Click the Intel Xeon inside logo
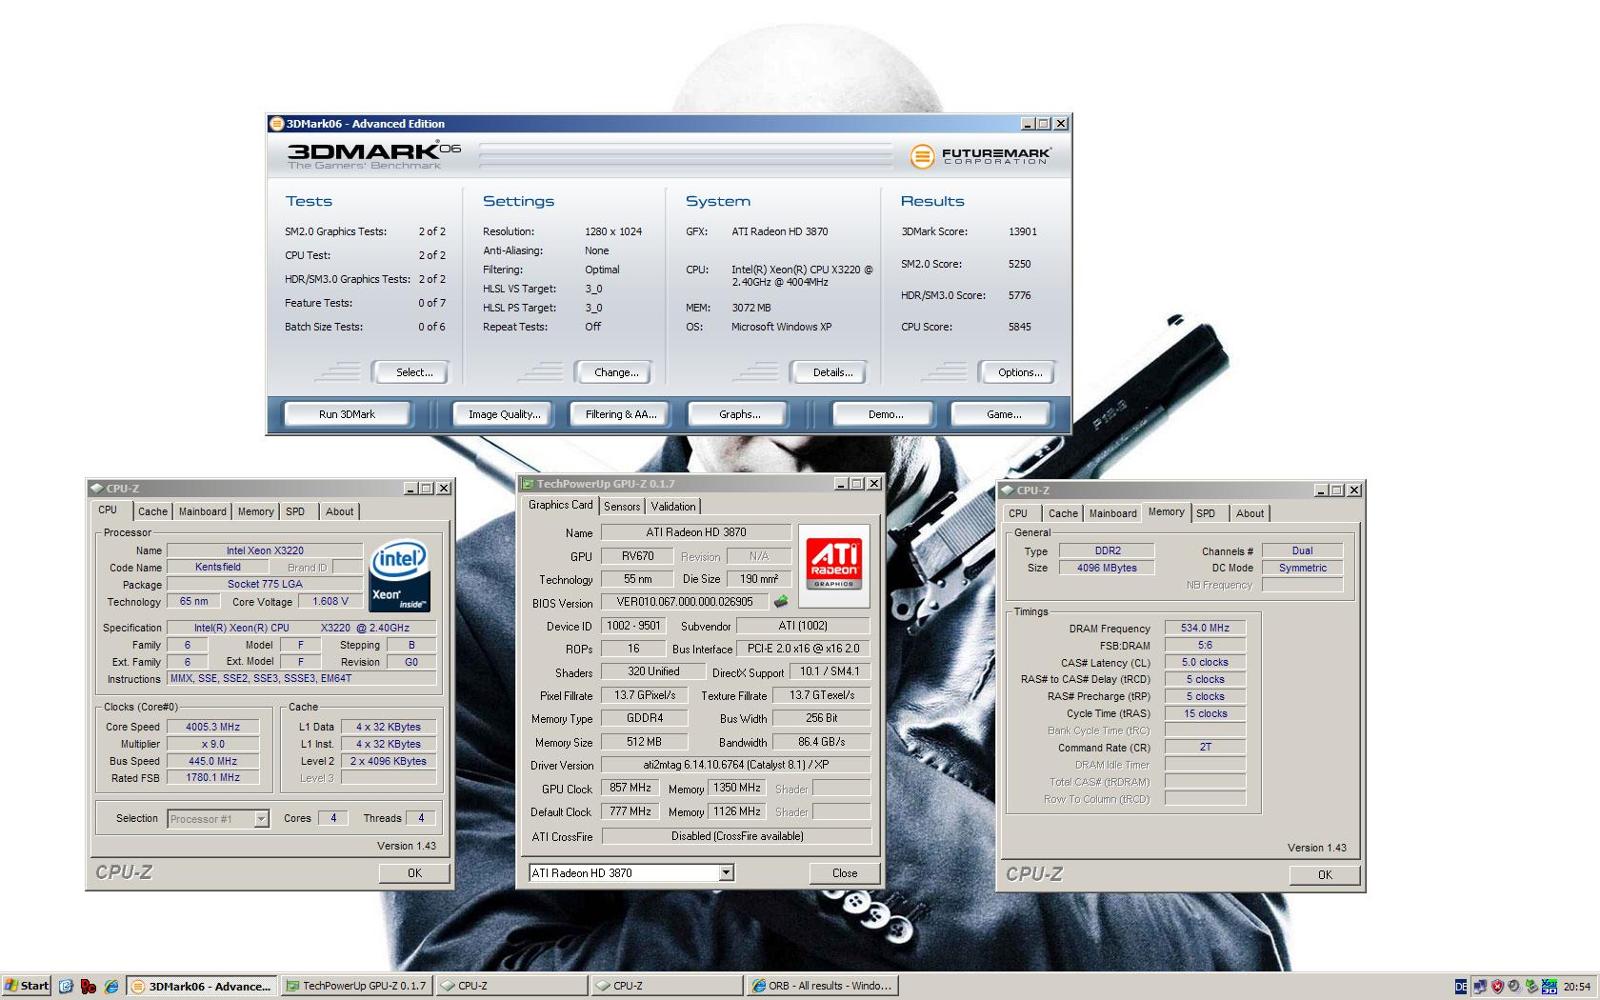This screenshot has width=1600, height=1000. click(400, 575)
